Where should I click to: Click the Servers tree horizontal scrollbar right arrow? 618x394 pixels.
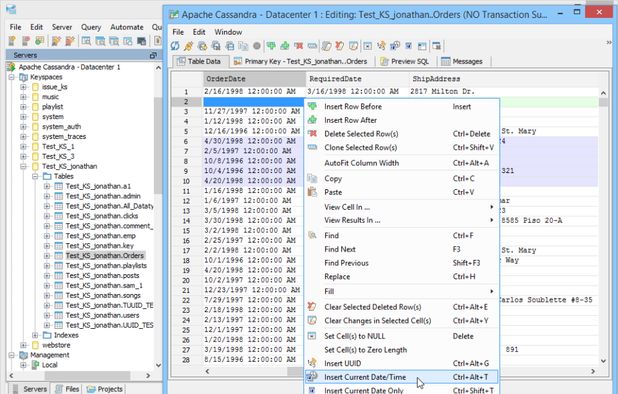click(x=148, y=375)
